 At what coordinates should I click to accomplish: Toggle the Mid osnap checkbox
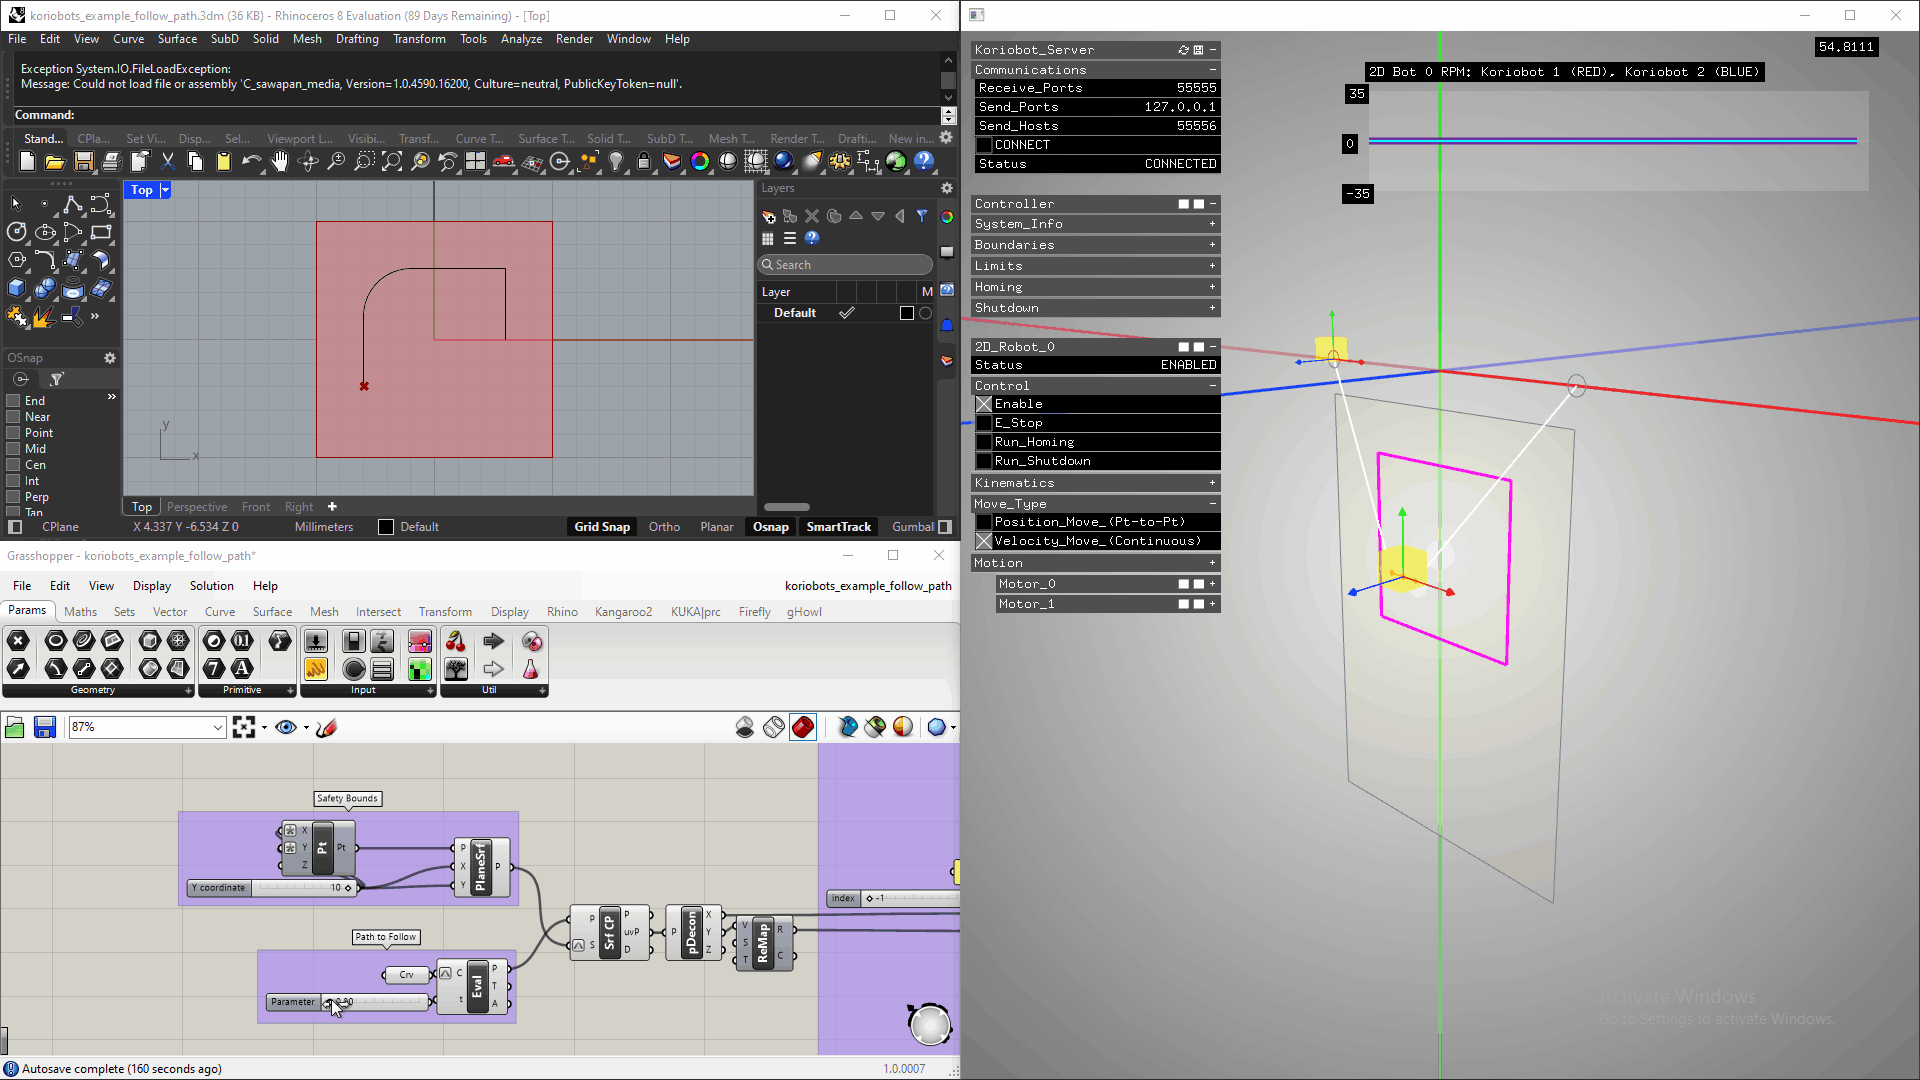tap(14, 449)
